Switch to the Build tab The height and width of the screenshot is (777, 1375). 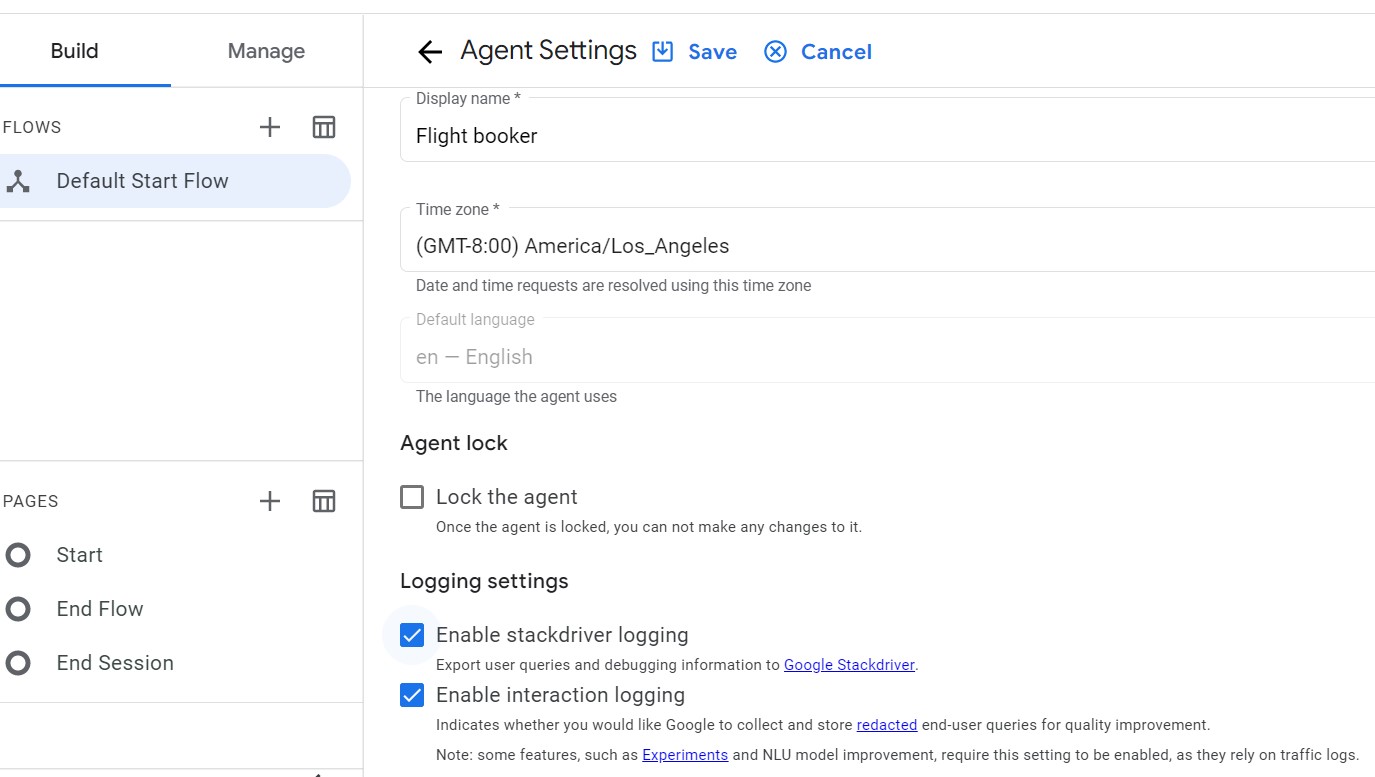(x=75, y=51)
